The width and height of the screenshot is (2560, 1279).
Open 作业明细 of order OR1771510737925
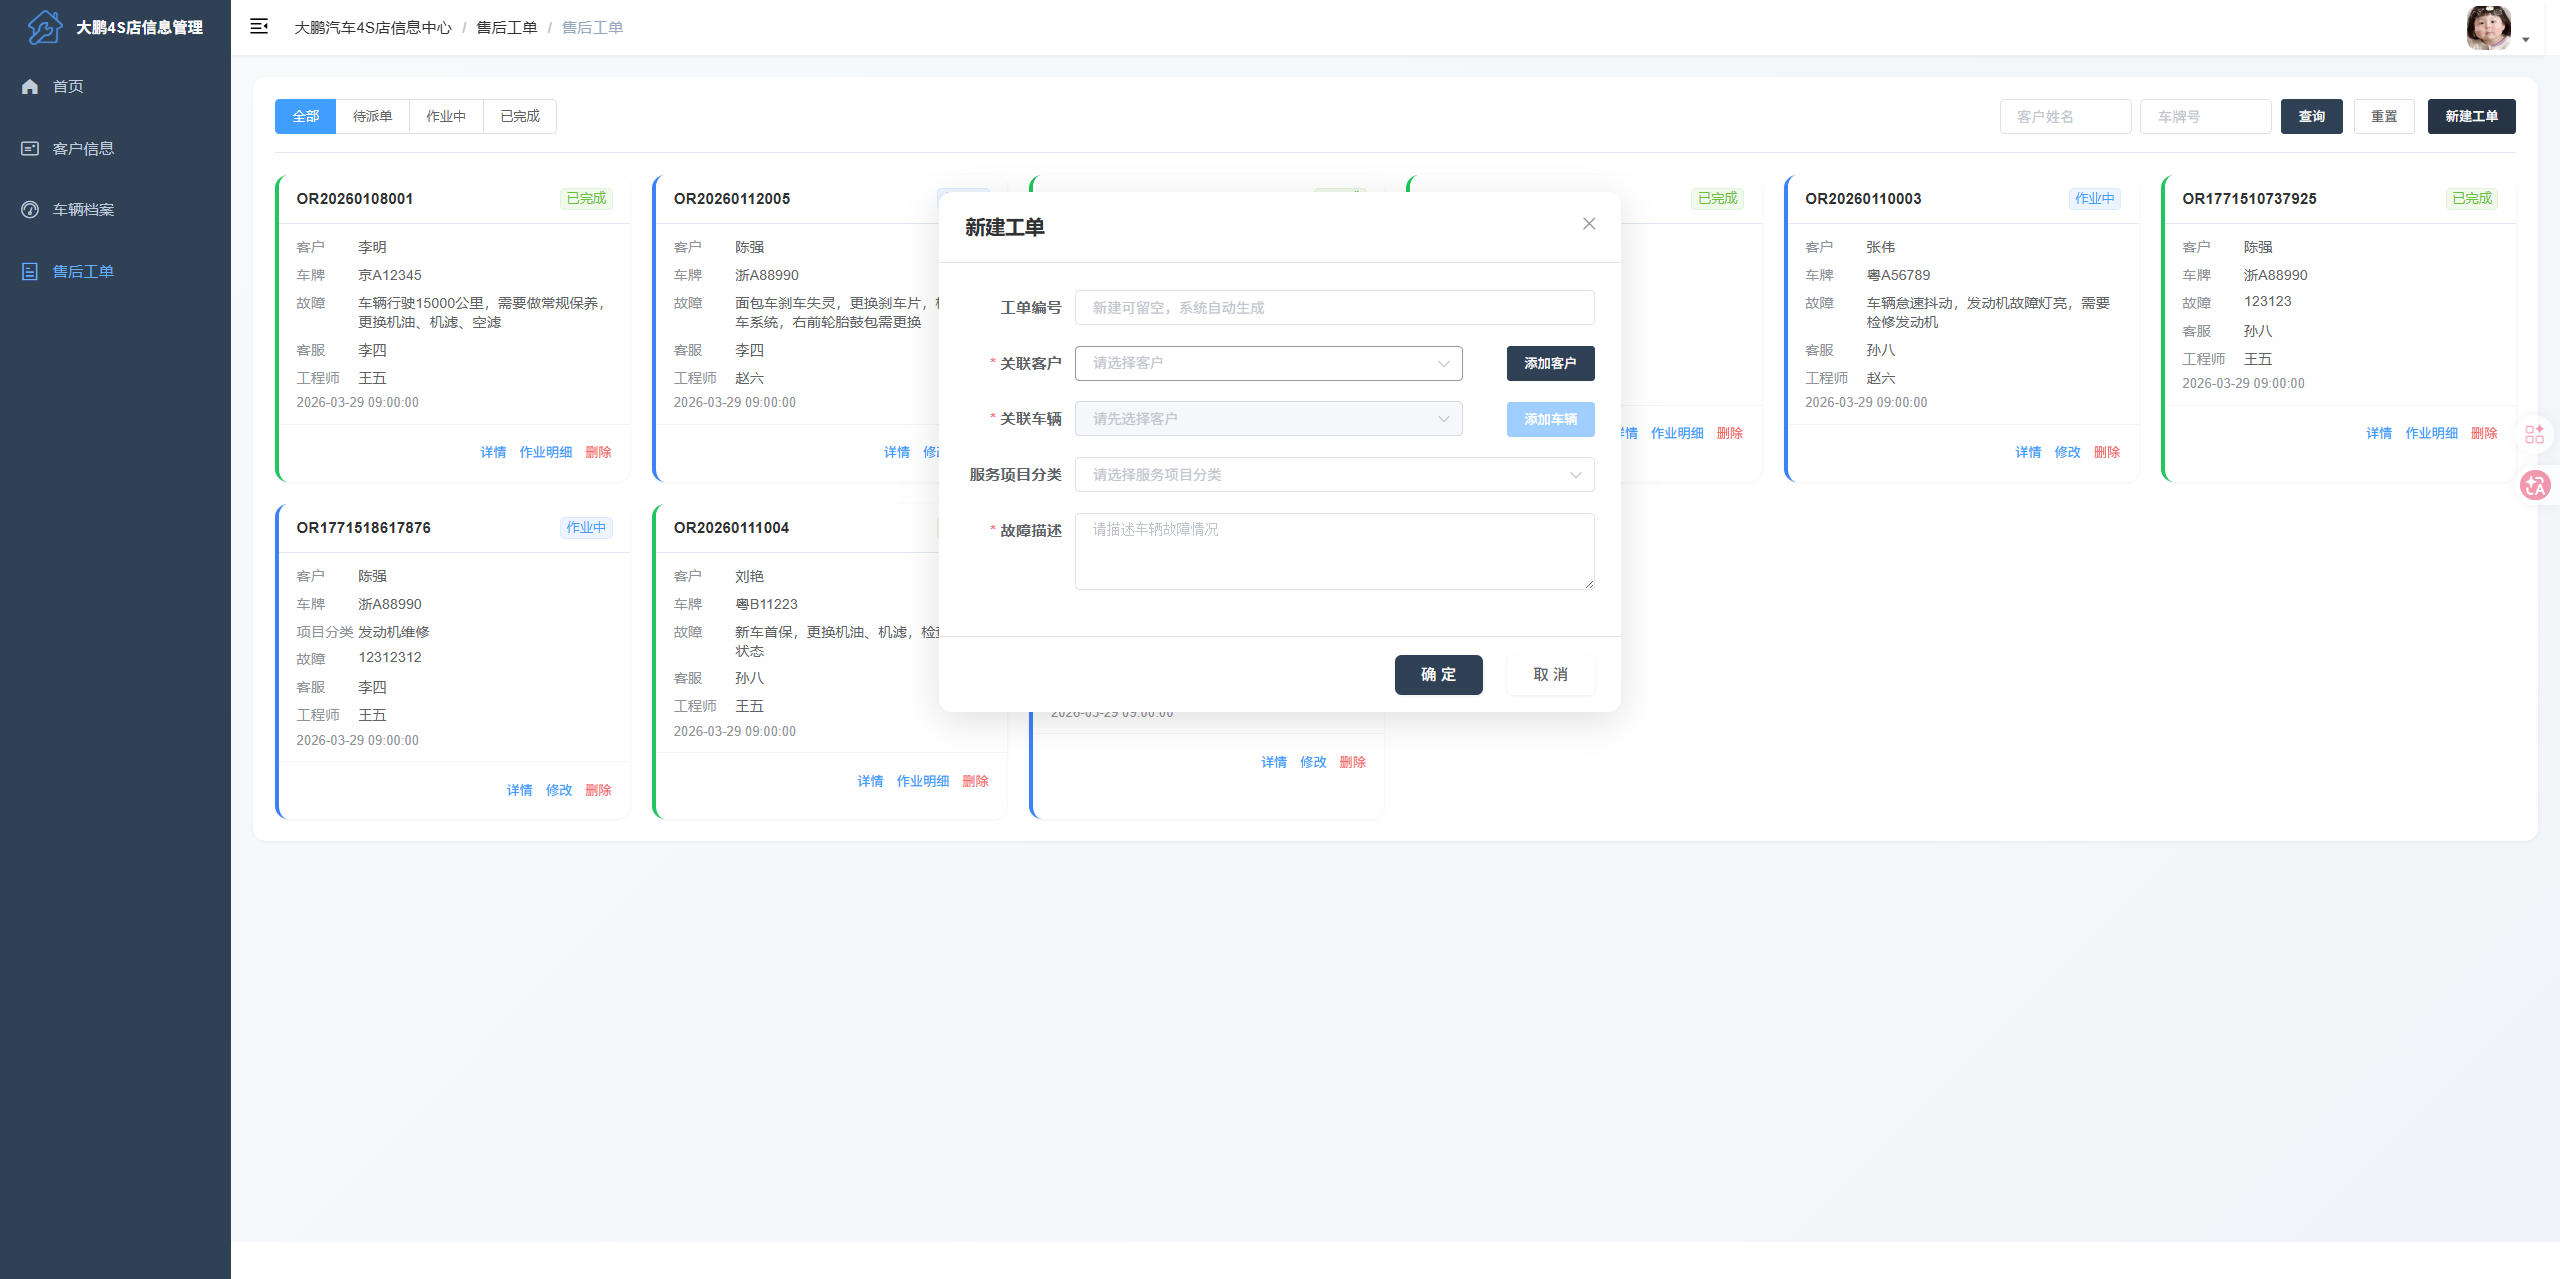(2431, 433)
